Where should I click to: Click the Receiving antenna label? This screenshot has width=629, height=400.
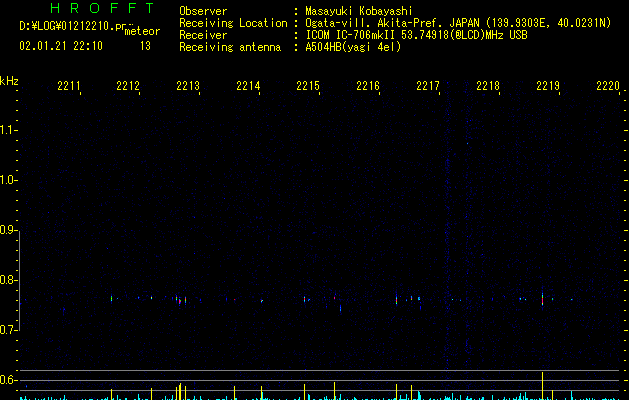230,47
